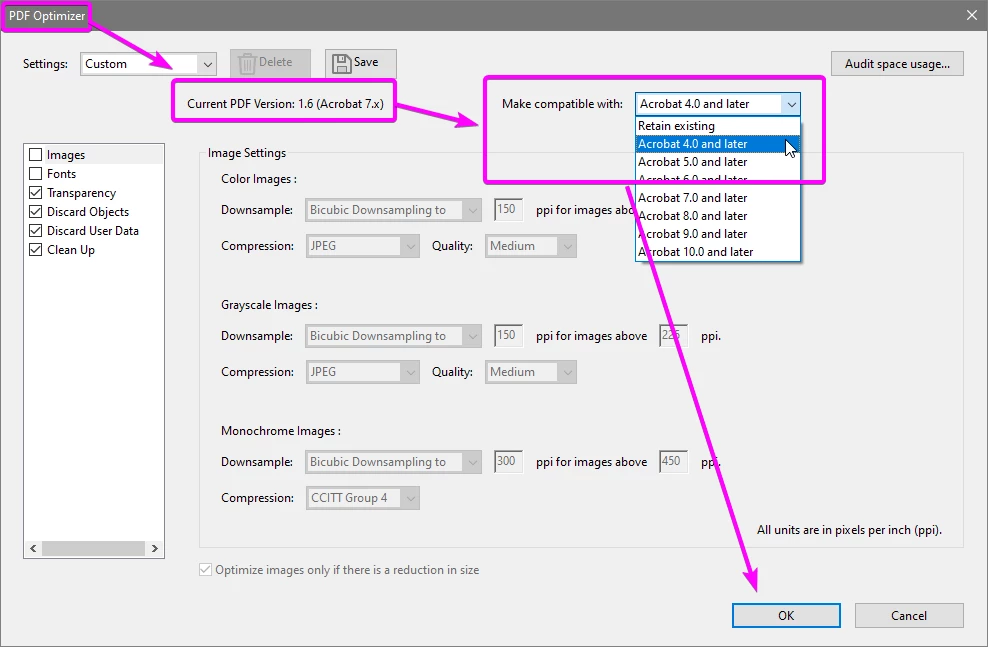The width and height of the screenshot is (988, 647).
Task: Choose Acrobat 10.0 and later option
Action: [x=718, y=252]
